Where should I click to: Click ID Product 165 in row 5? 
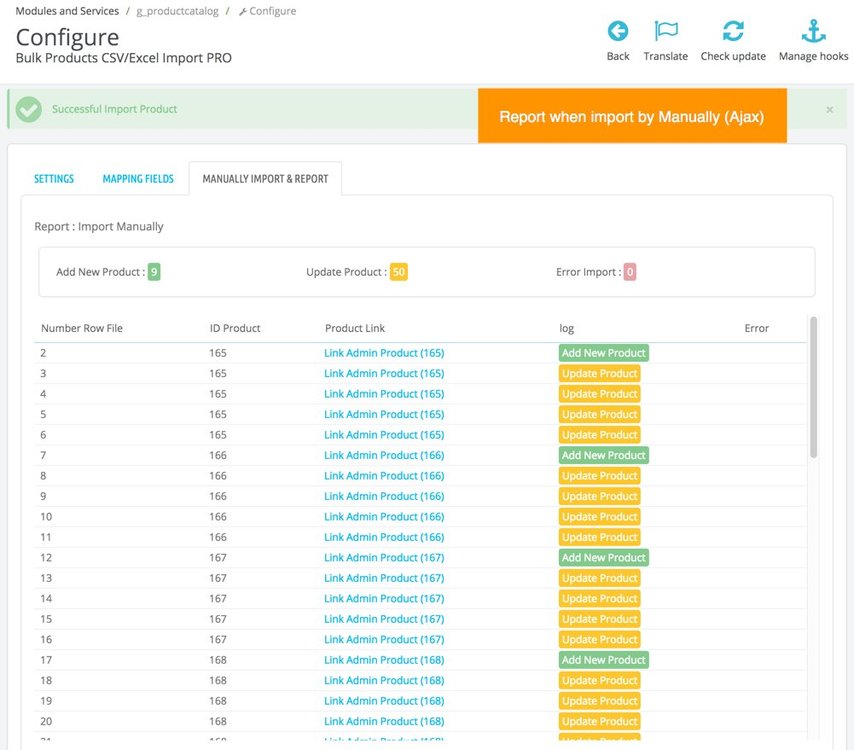tap(218, 414)
